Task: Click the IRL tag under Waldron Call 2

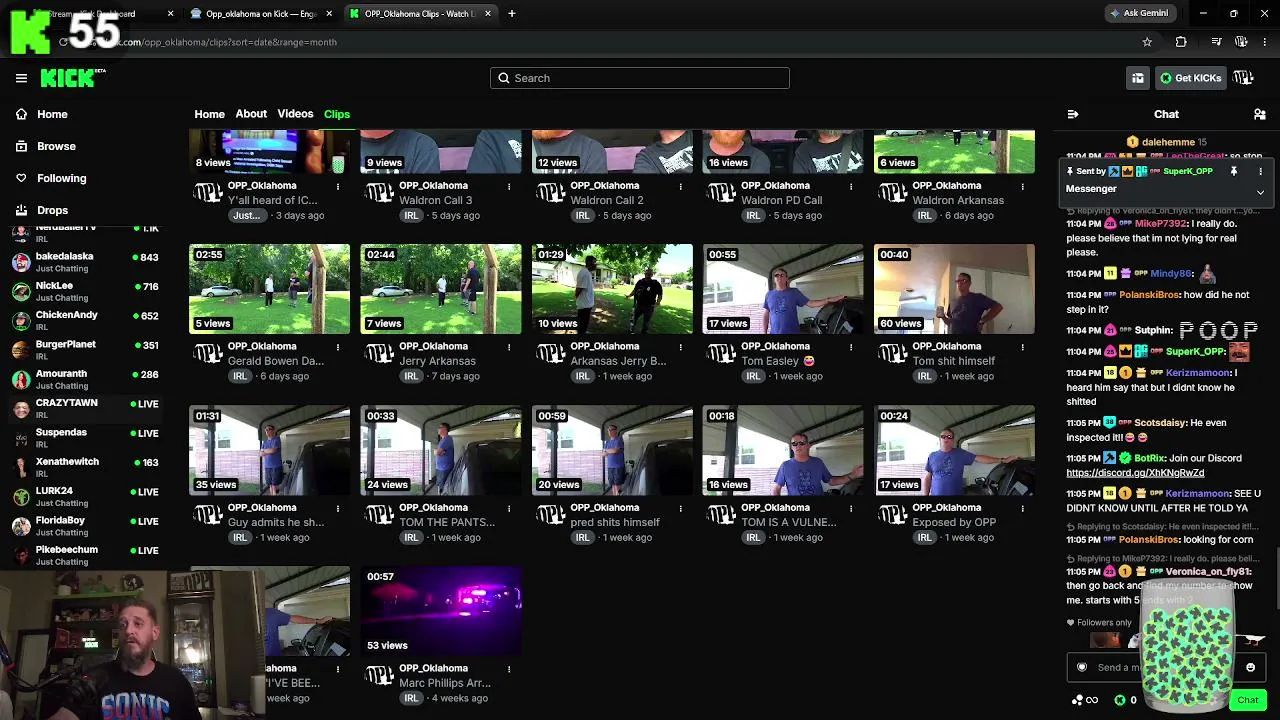Action: pyautogui.click(x=582, y=215)
